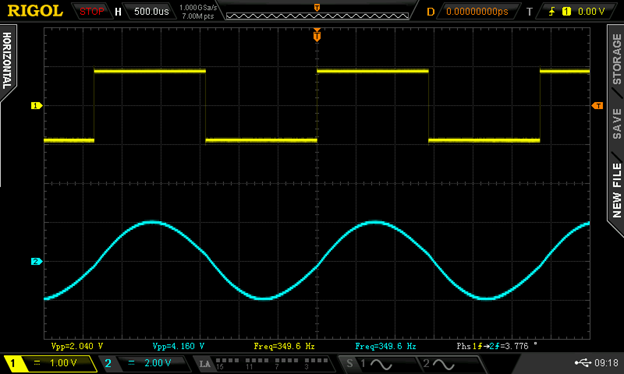Screen dimensions: 624x374
Task: Click the 09:18 clock display
Action: pos(606,363)
